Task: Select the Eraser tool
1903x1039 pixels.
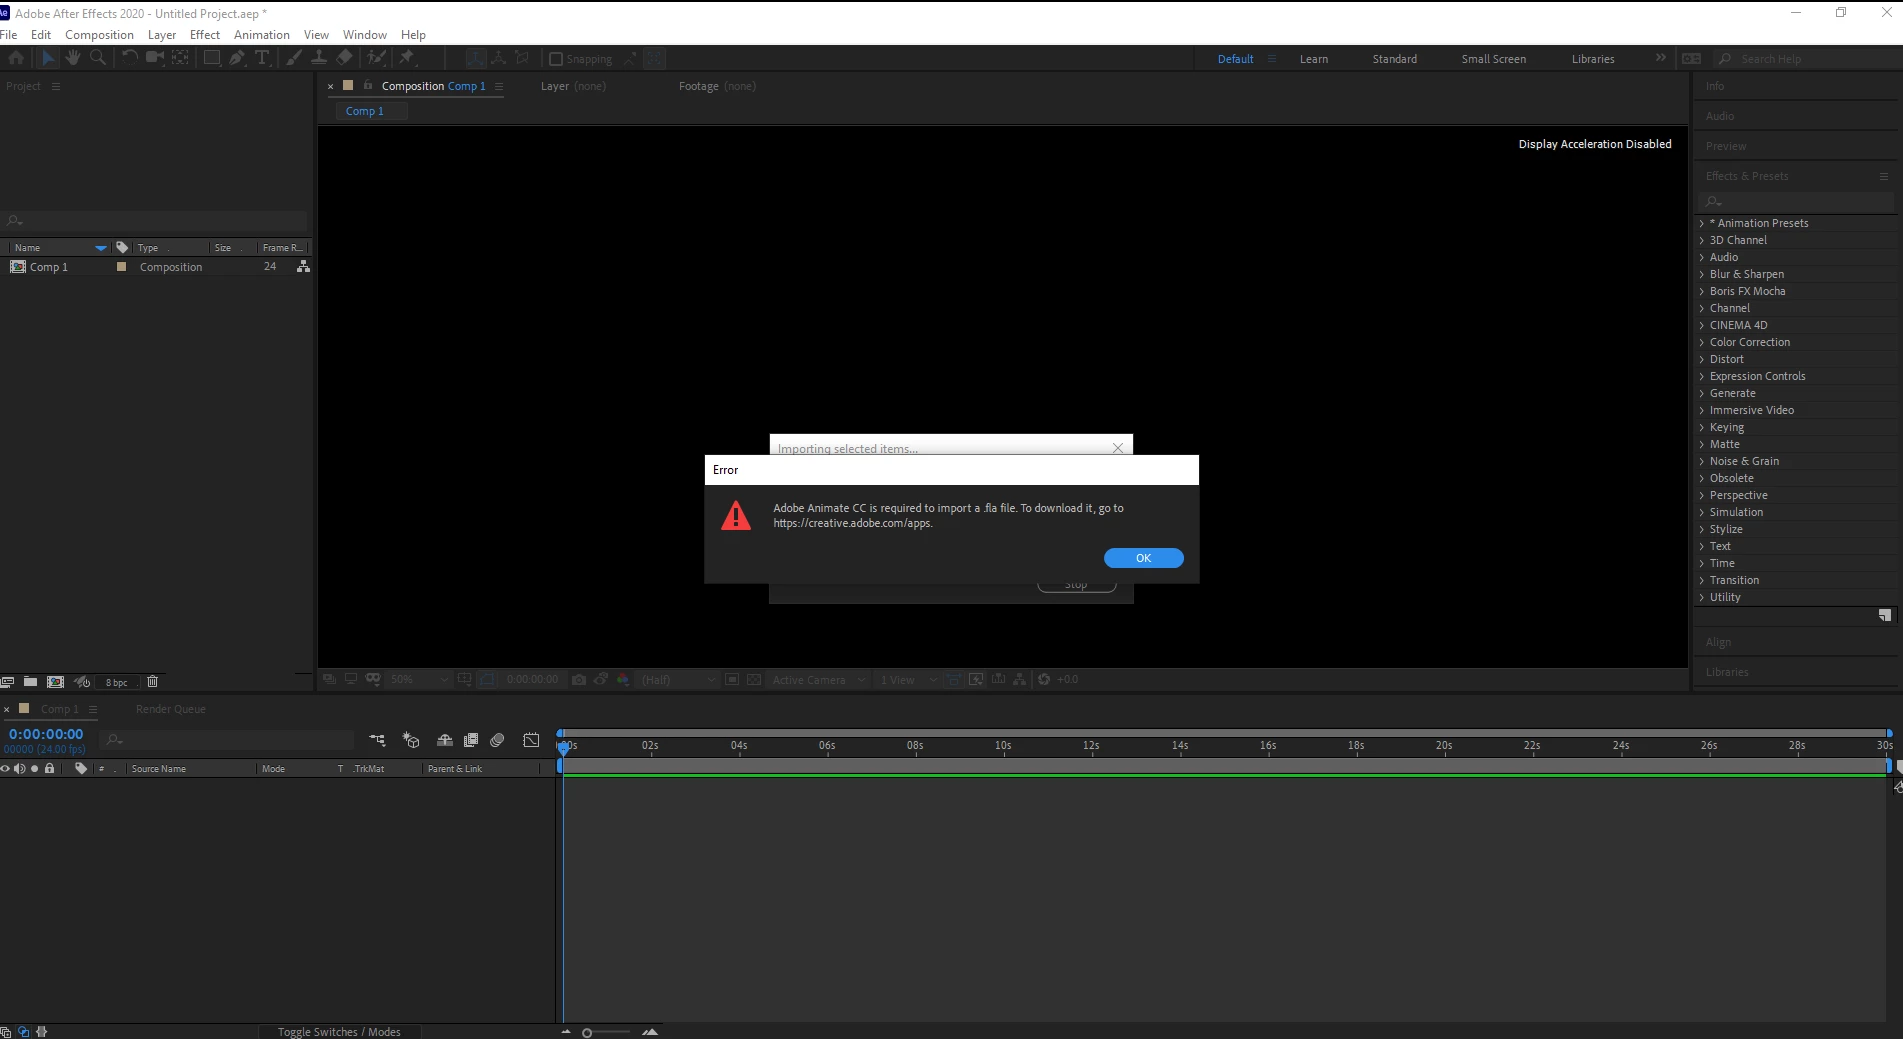Action: click(344, 58)
